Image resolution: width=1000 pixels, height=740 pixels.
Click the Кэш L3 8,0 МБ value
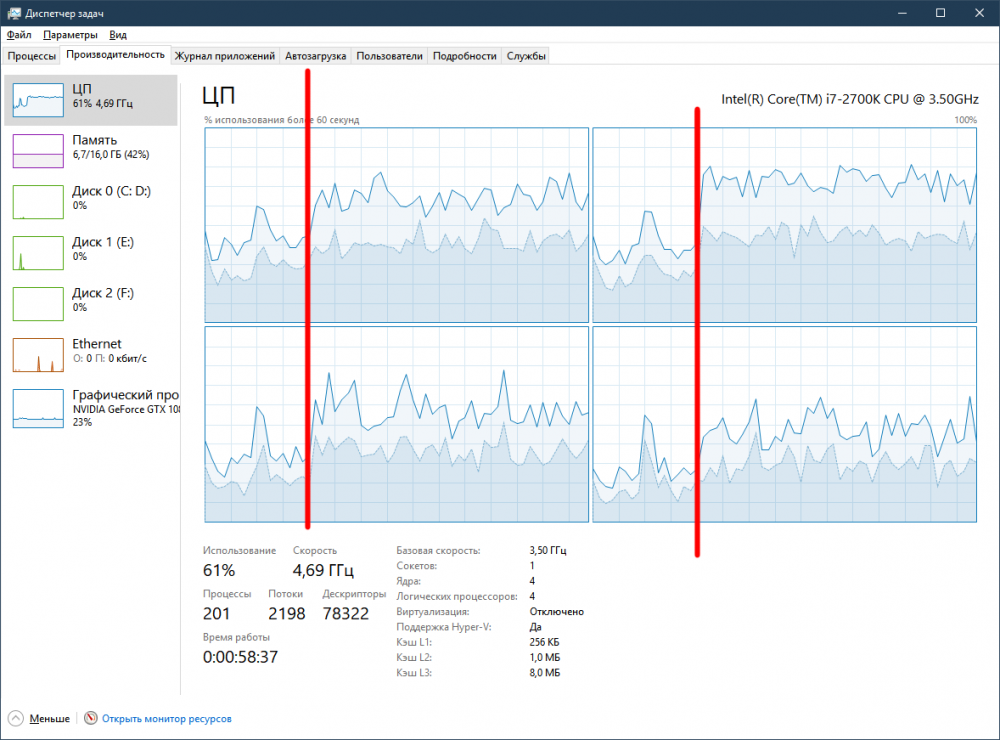(x=544, y=672)
